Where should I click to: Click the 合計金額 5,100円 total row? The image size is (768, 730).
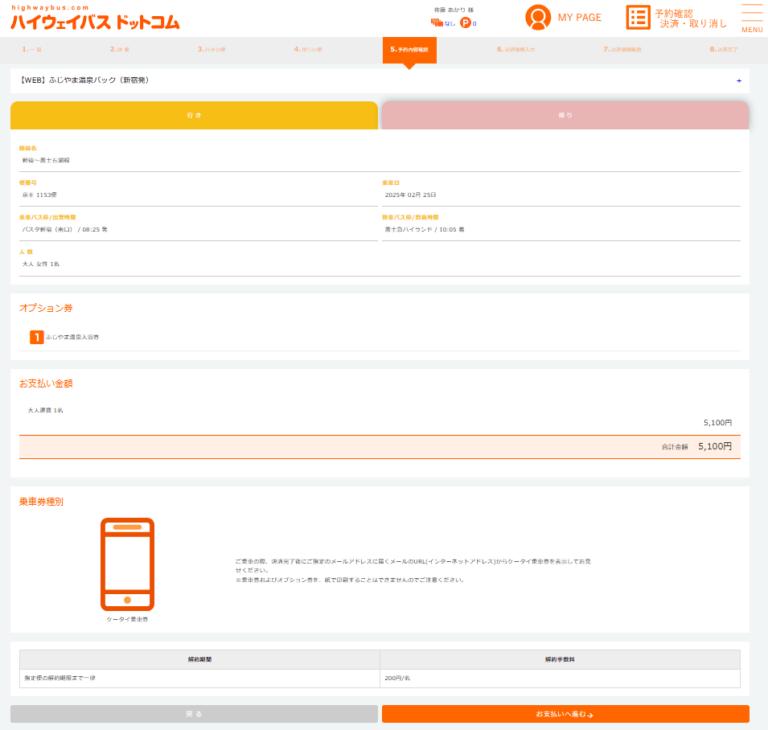click(x=380, y=446)
